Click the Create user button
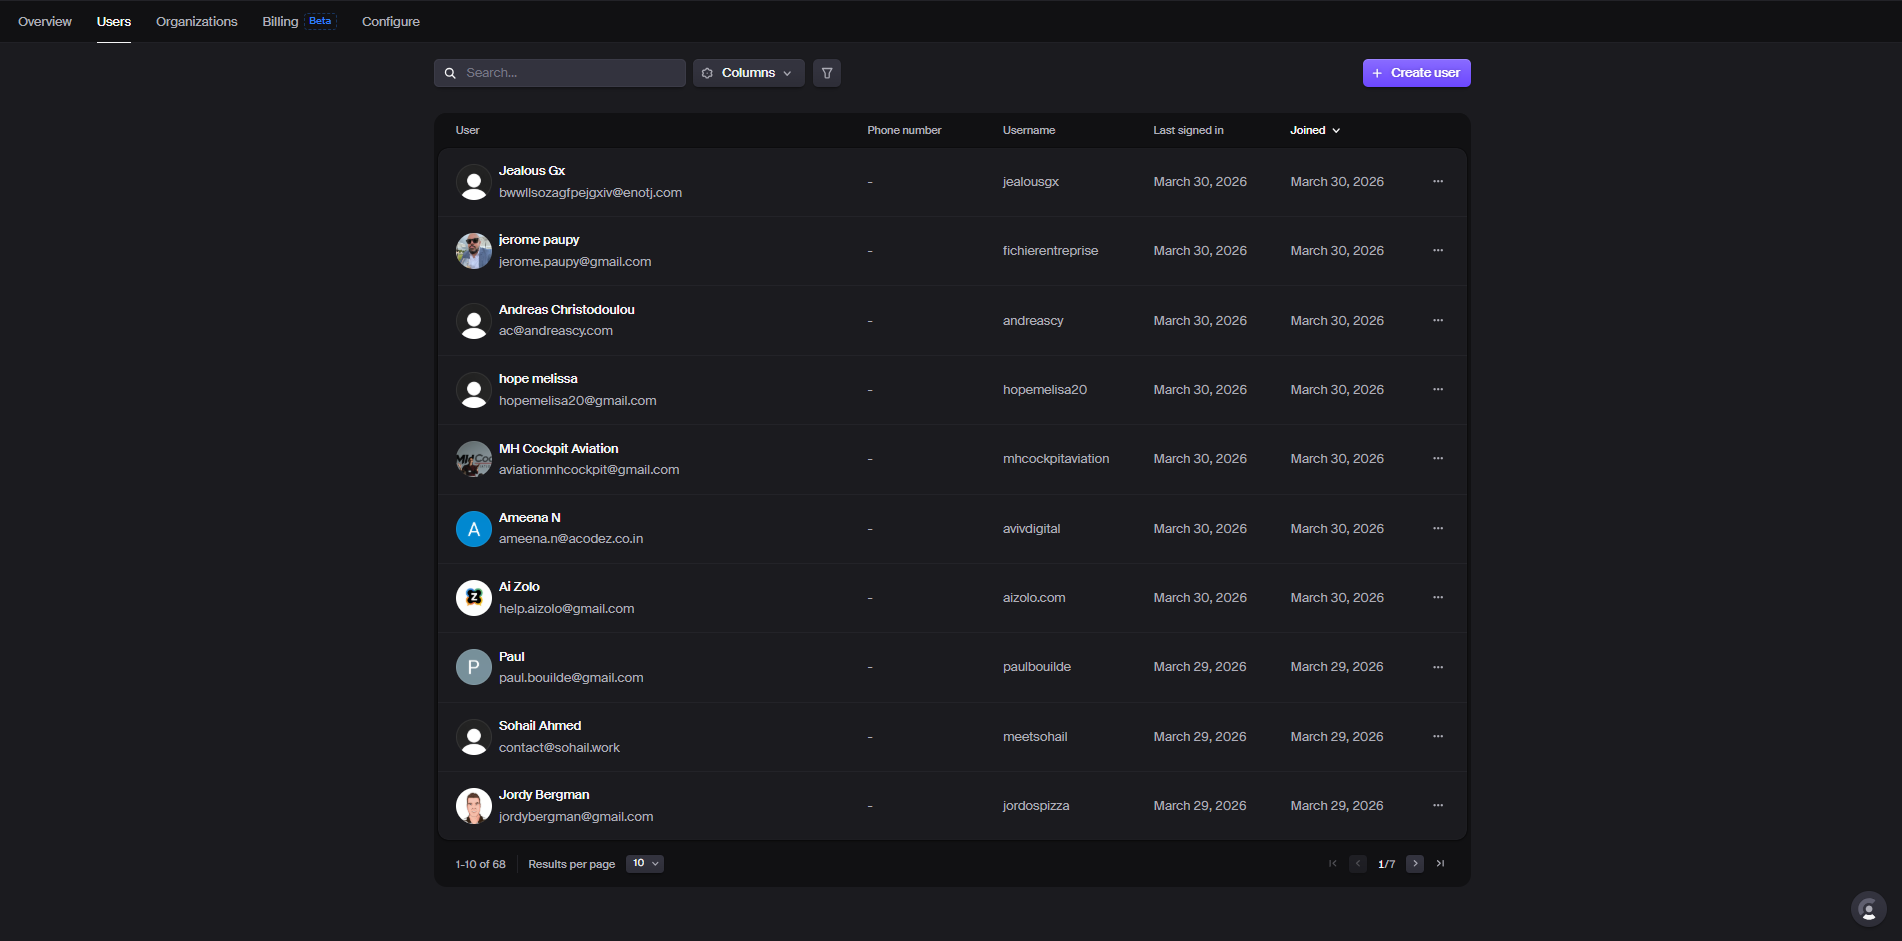This screenshot has width=1902, height=941. 1416,73
